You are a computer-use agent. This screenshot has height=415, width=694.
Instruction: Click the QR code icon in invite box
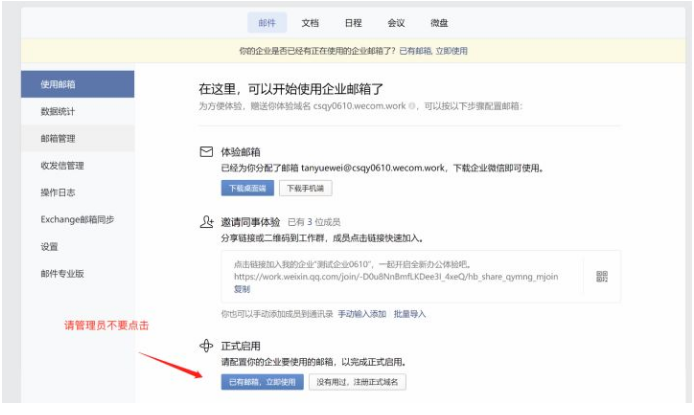point(602,277)
